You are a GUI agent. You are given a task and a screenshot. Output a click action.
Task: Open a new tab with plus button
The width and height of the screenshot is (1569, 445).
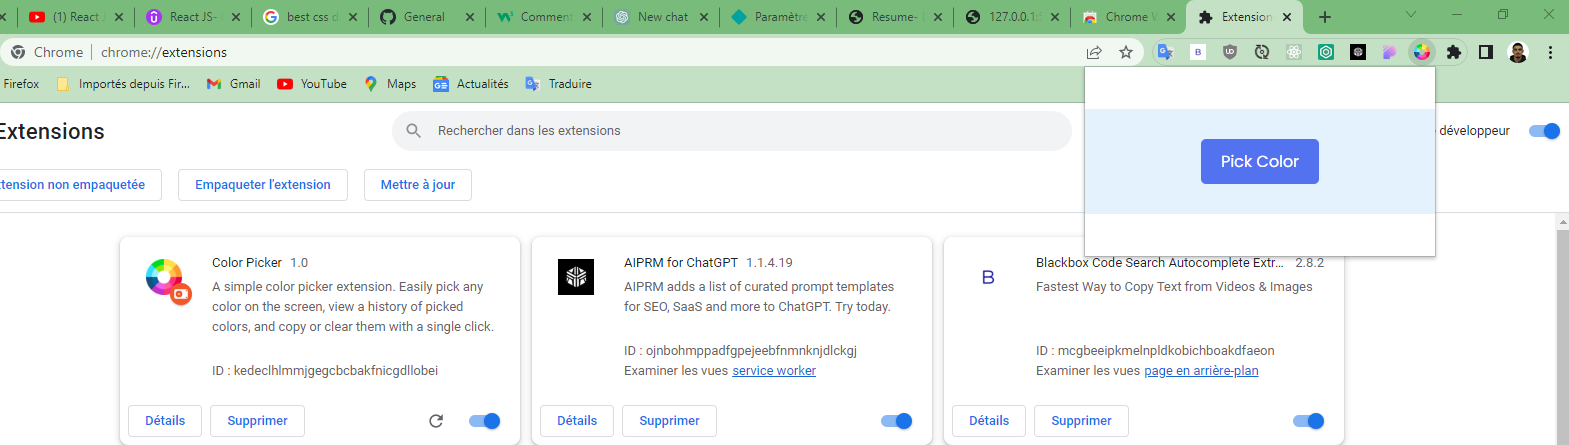tap(1325, 17)
